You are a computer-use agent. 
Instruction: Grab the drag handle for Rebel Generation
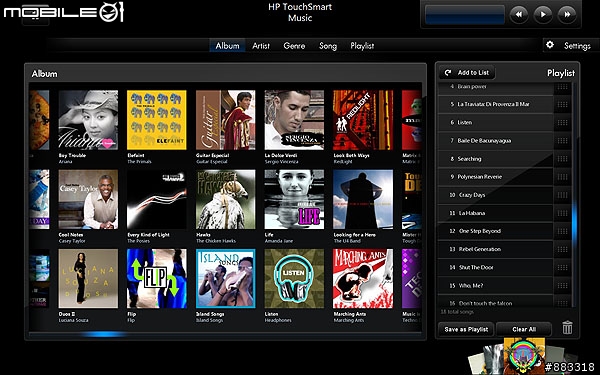(x=562, y=249)
